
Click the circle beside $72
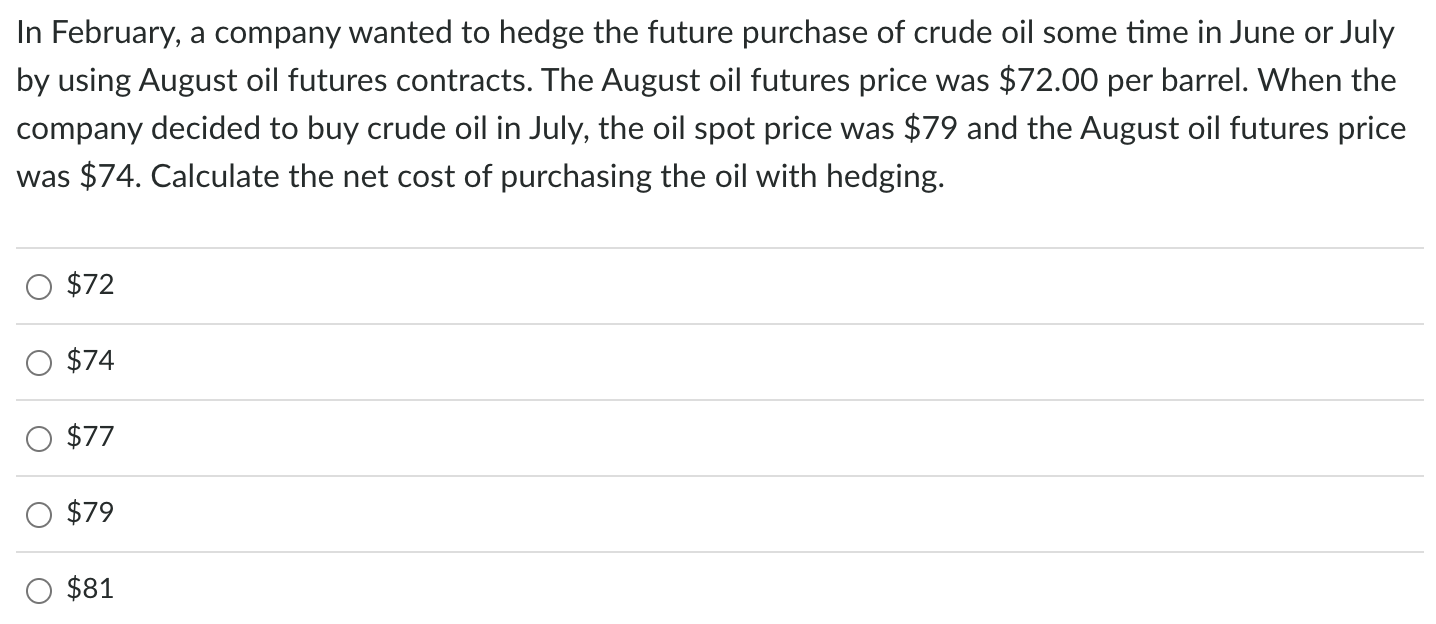point(39,287)
